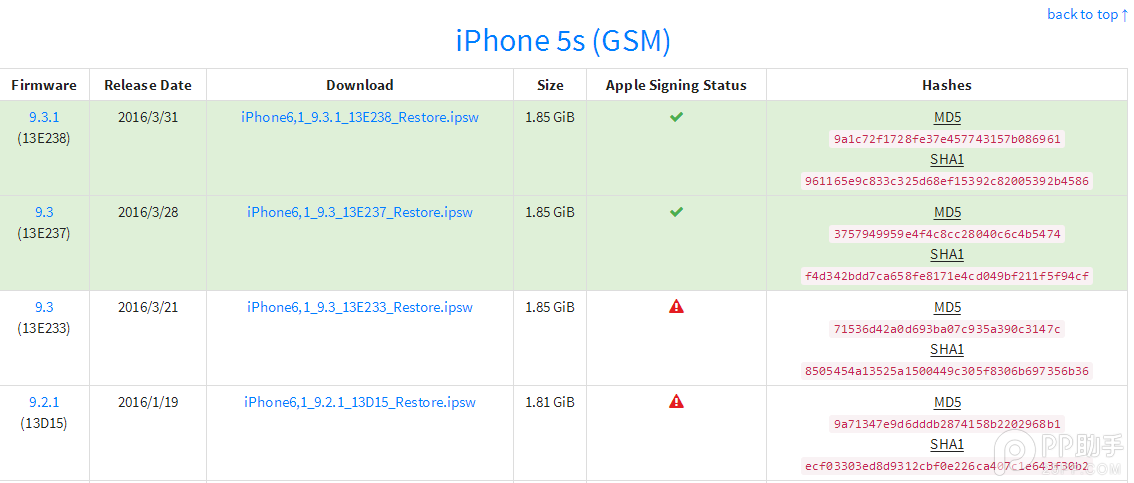Click green checkmark for build 13E237
The width and height of the screenshot is (1134, 483).
676,212
